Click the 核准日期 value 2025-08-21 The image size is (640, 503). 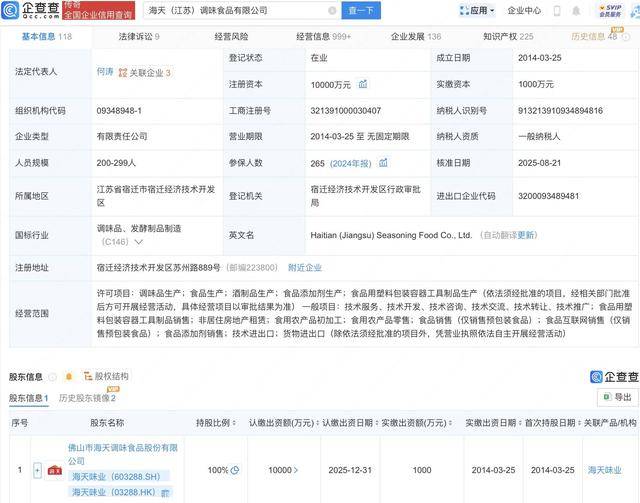[540, 163]
